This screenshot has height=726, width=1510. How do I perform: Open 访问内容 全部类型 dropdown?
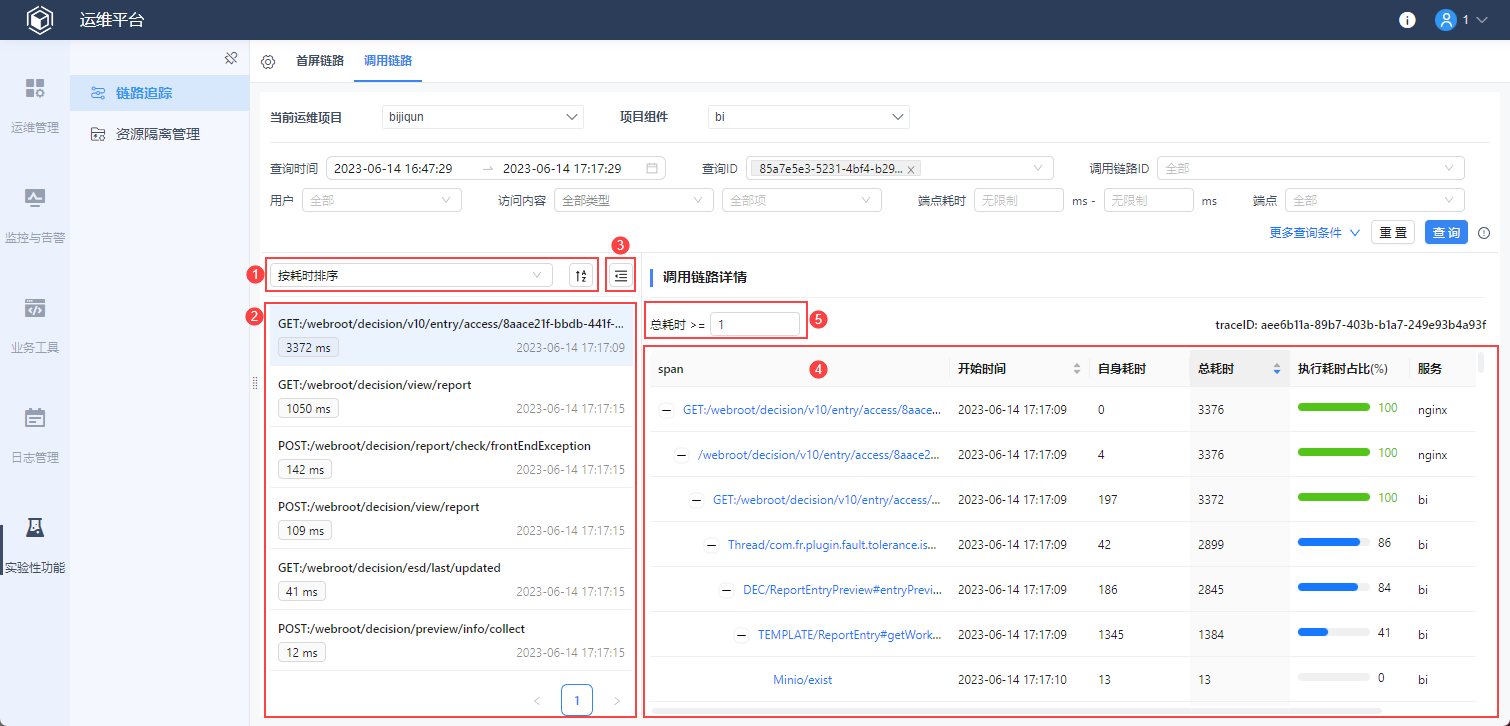tap(634, 200)
